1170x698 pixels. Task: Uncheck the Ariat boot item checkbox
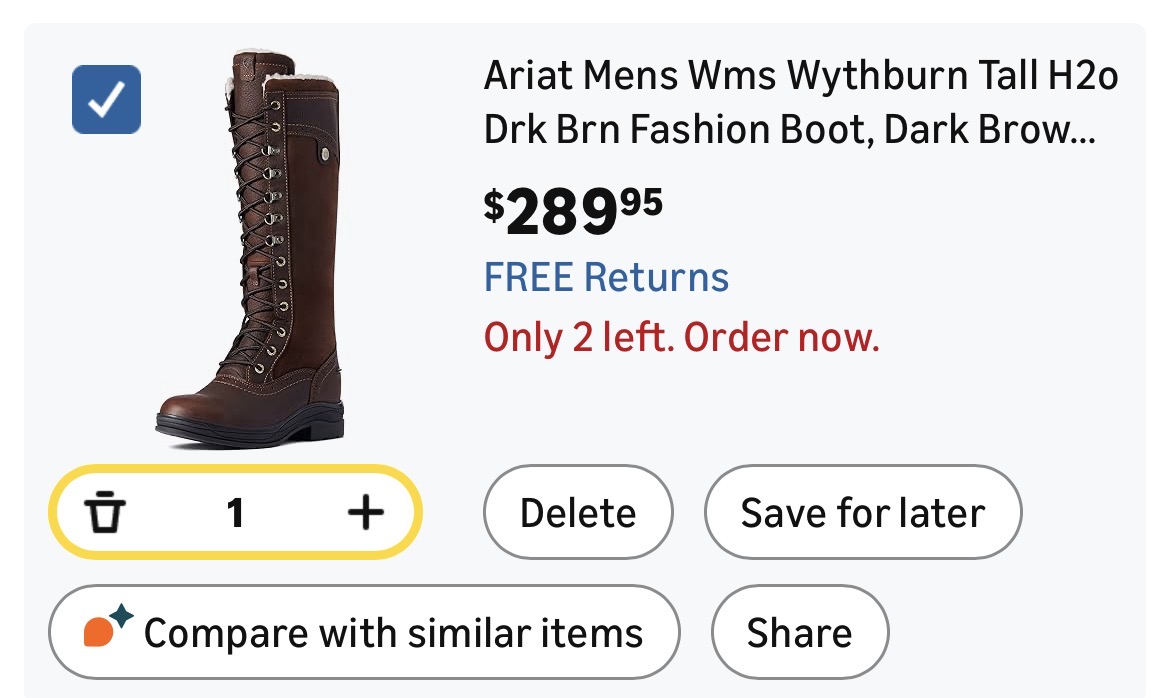coord(106,99)
